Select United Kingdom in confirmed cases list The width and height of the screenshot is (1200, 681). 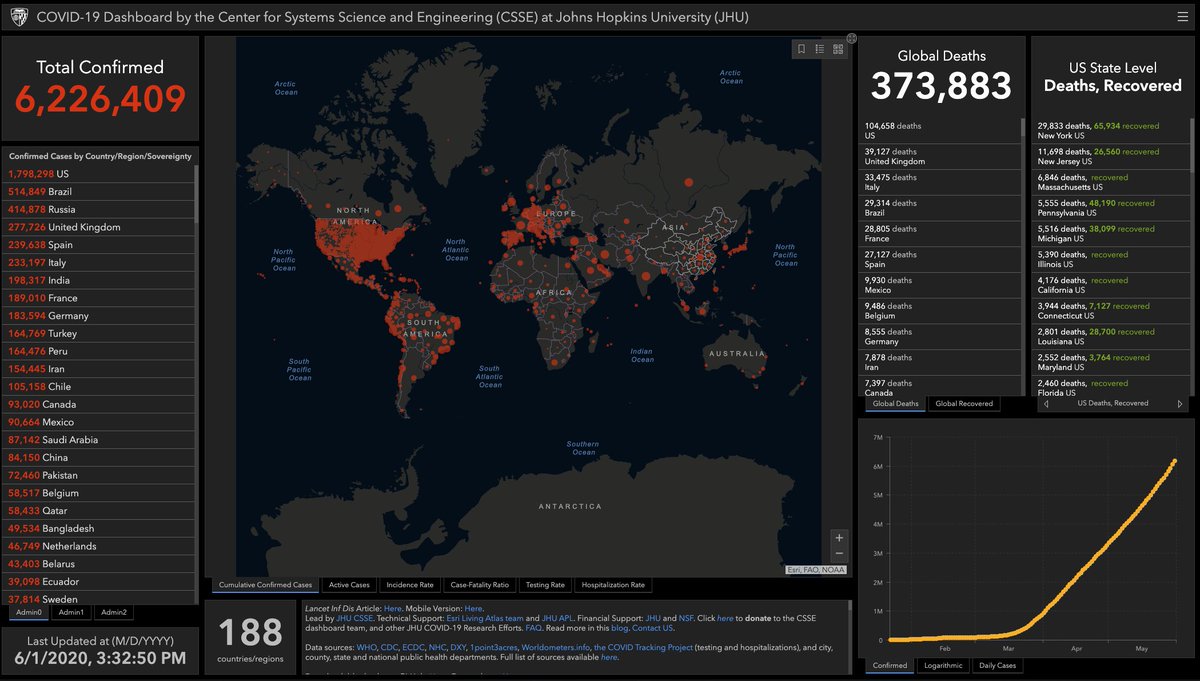(98, 227)
